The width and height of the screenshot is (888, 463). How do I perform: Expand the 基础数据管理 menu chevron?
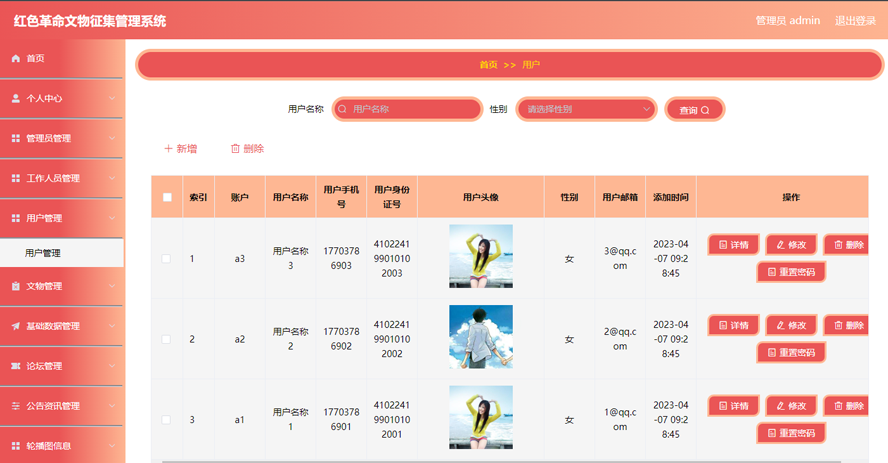click(x=112, y=326)
